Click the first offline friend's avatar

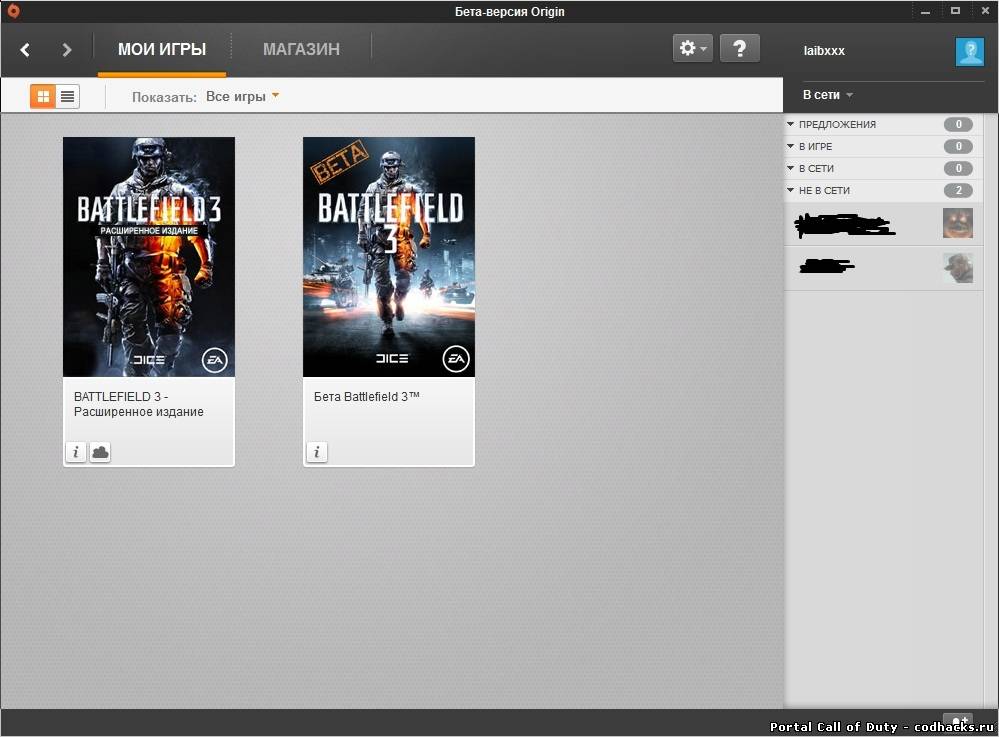pos(958,223)
